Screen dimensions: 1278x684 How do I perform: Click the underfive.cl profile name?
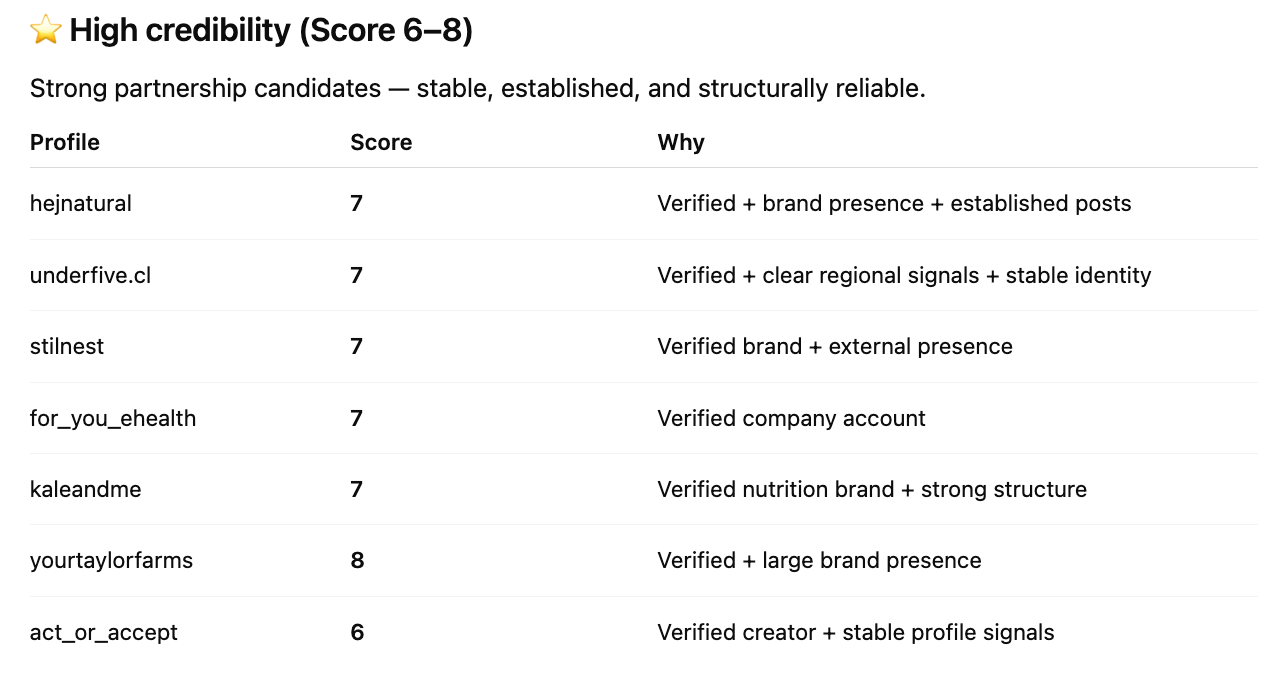click(x=90, y=275)
